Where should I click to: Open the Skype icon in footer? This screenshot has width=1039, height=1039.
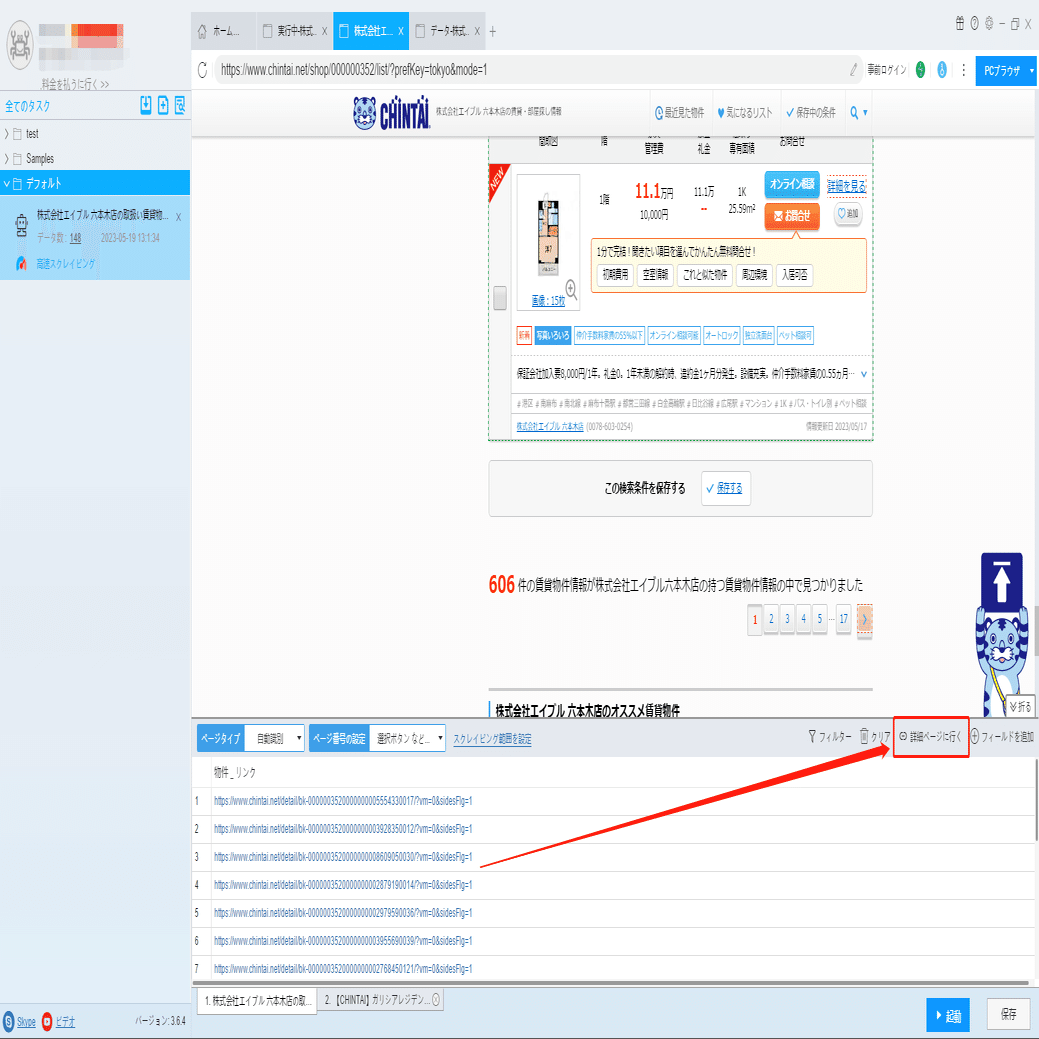pos(9,1021)
